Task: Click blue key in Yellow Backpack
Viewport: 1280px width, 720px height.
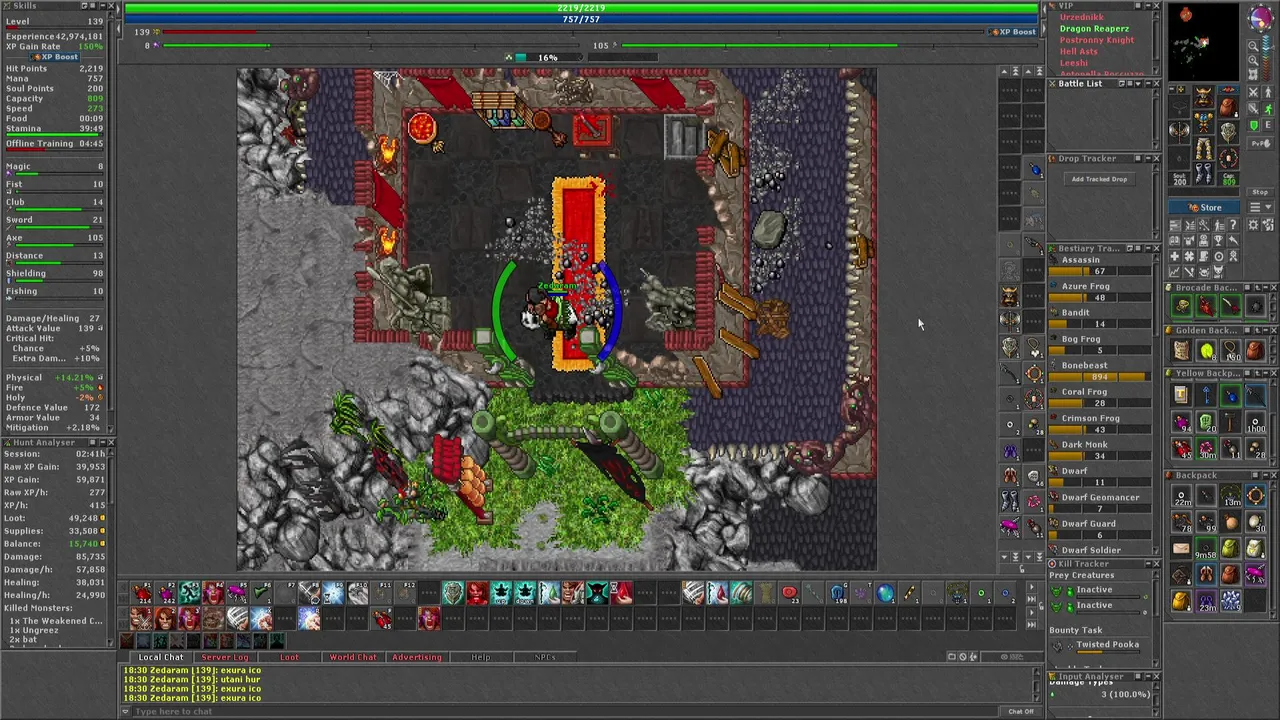Action: point(1206,395)
